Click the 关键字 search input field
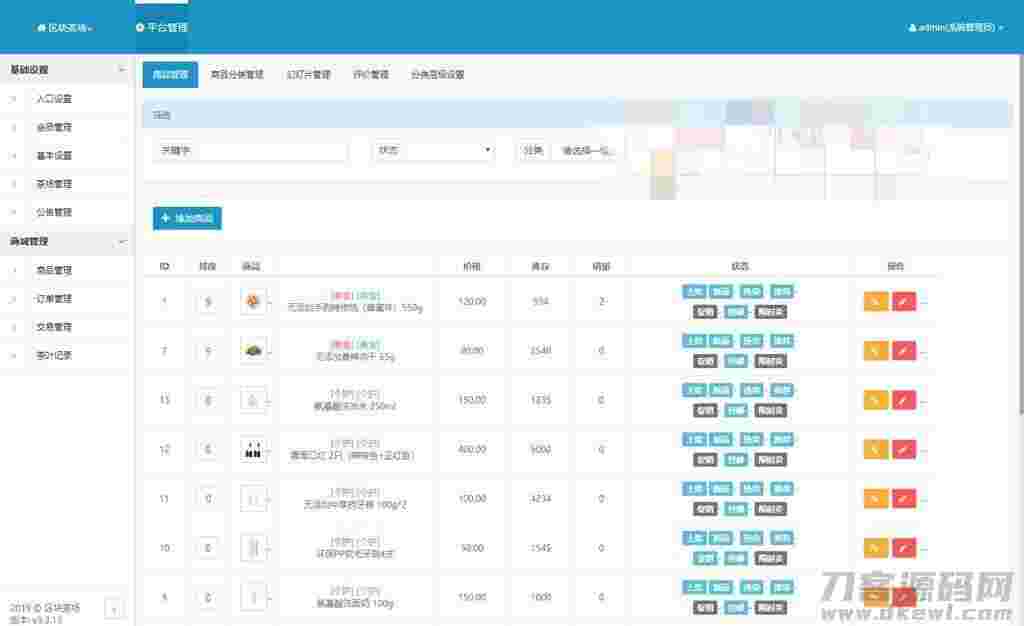 coord(272,151)
